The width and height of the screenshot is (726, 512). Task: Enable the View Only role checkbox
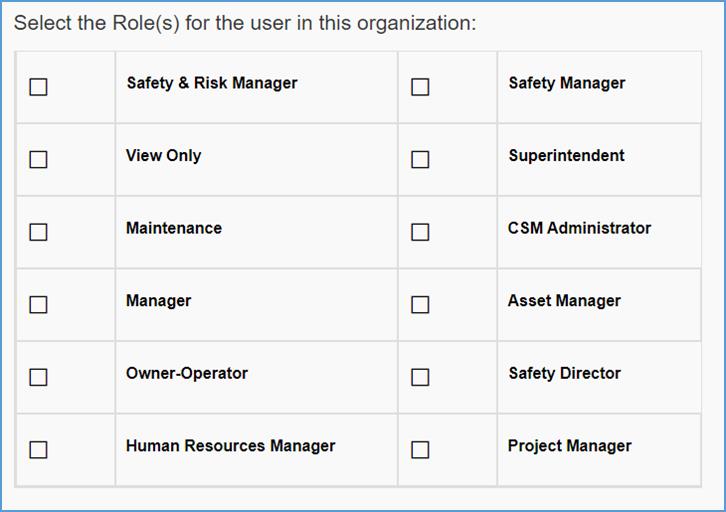38,159
